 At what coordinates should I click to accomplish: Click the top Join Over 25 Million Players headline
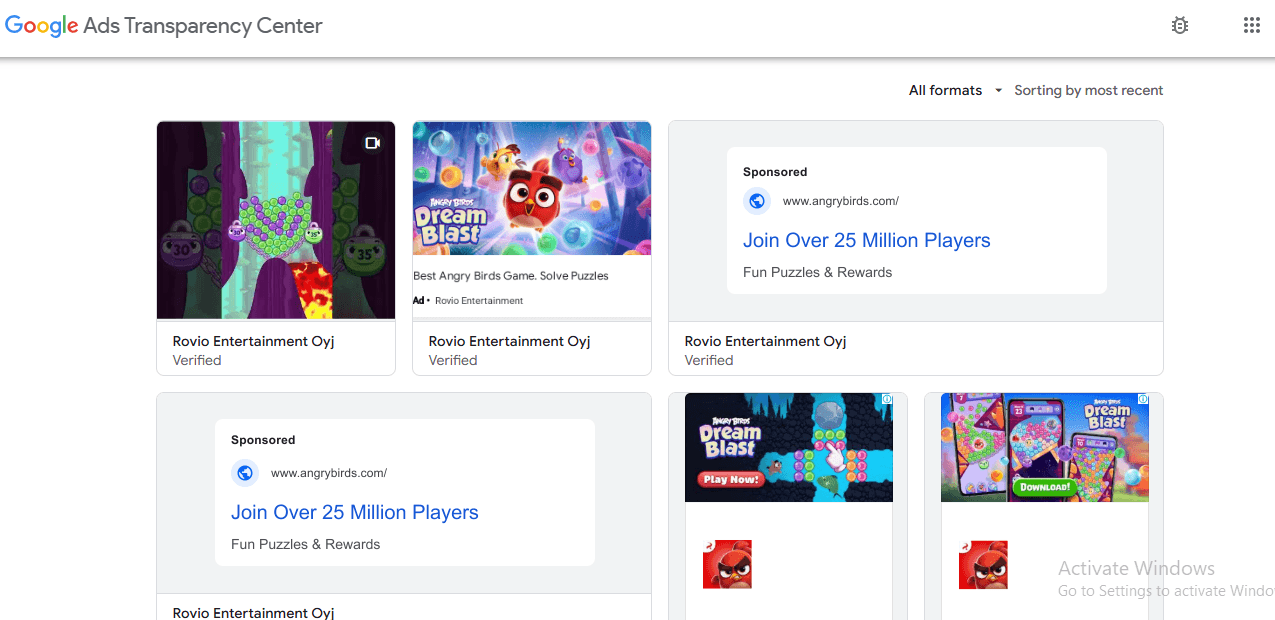[x=866, y=240]
